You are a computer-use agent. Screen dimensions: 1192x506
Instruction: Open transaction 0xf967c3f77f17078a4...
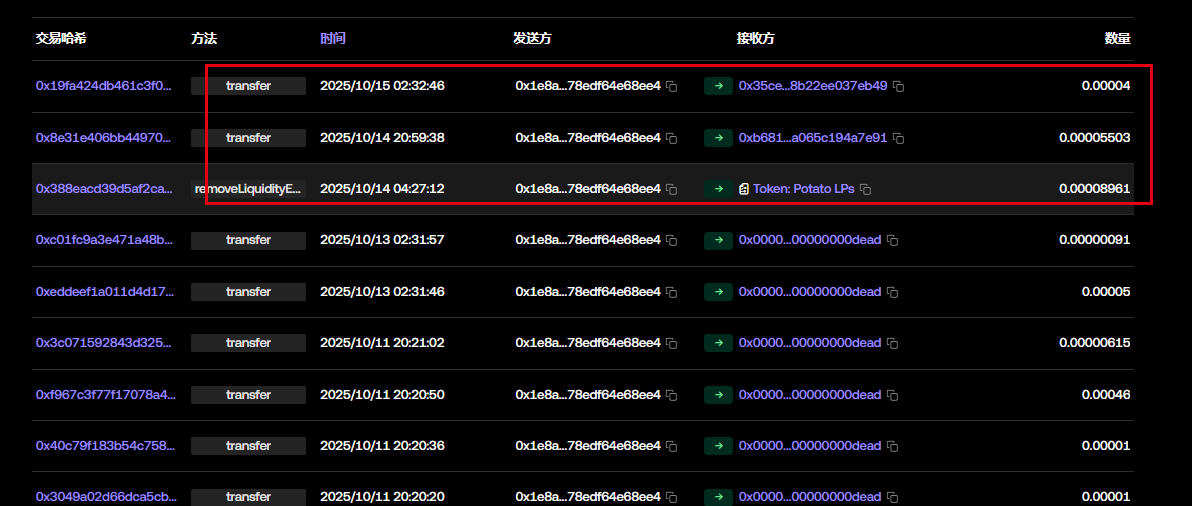tap(106, 394)
